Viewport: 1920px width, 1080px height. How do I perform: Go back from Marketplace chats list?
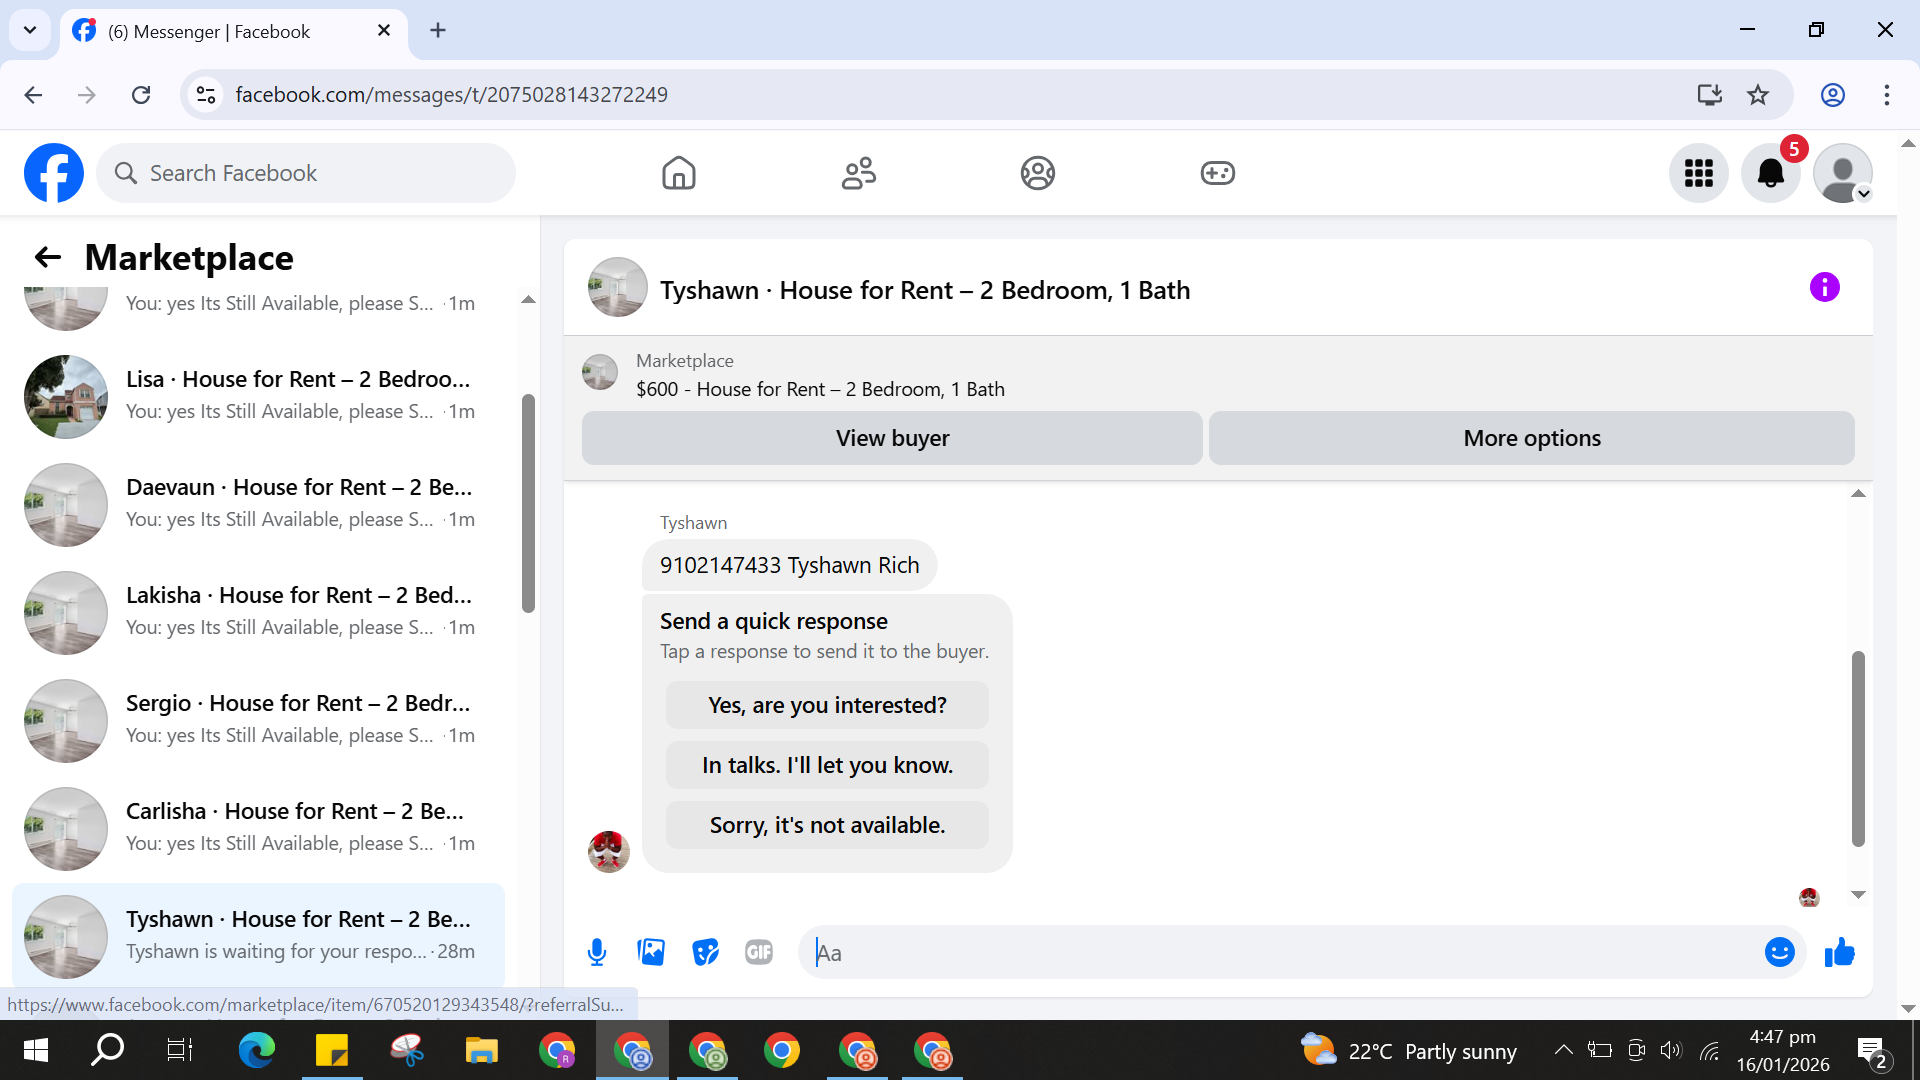pos(47,258)
